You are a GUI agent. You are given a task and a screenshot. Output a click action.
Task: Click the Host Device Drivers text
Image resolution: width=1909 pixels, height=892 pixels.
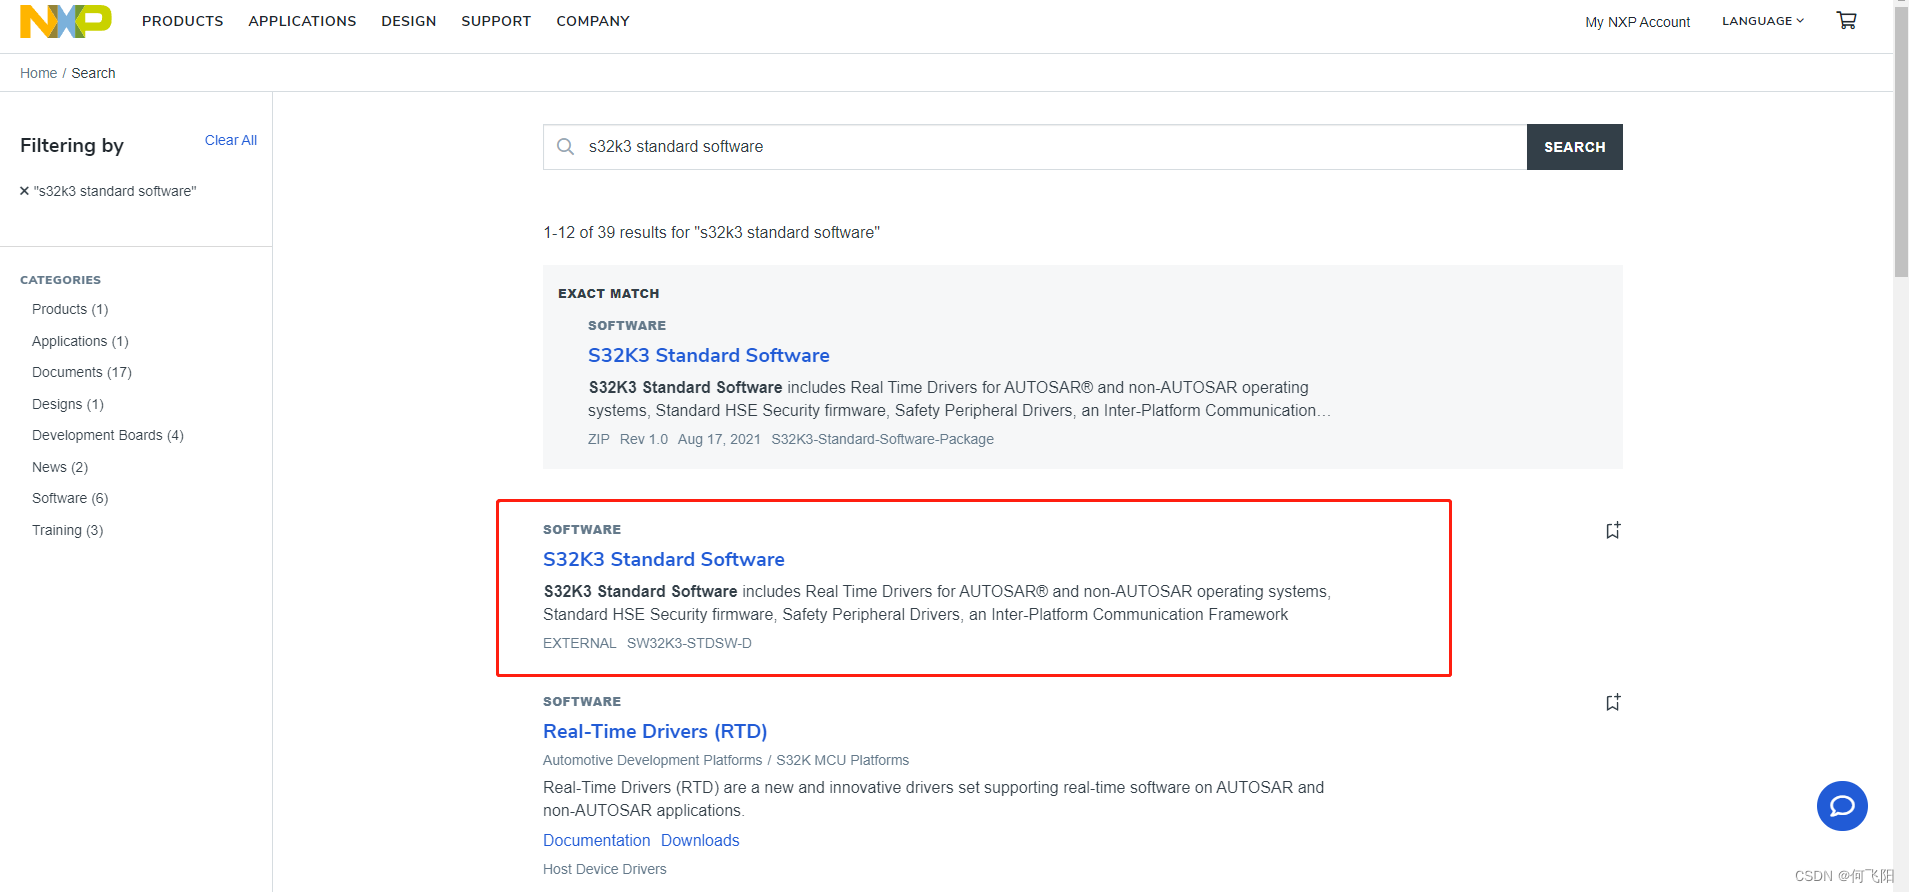pos(605,869)
